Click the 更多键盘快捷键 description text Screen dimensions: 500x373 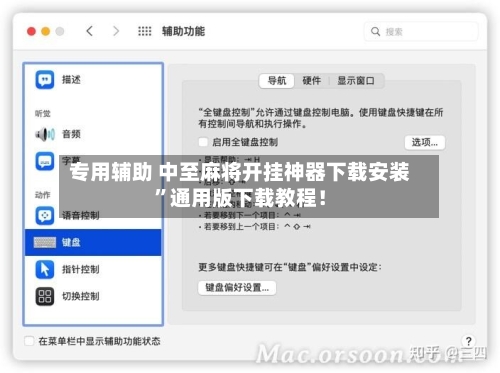(x=290, y=267)
